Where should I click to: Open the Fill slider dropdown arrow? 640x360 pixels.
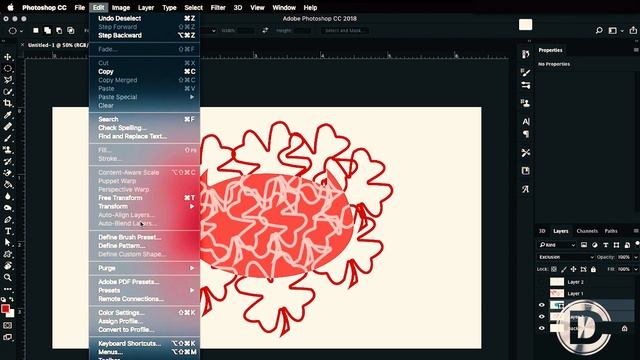click(x=636, y=269)
